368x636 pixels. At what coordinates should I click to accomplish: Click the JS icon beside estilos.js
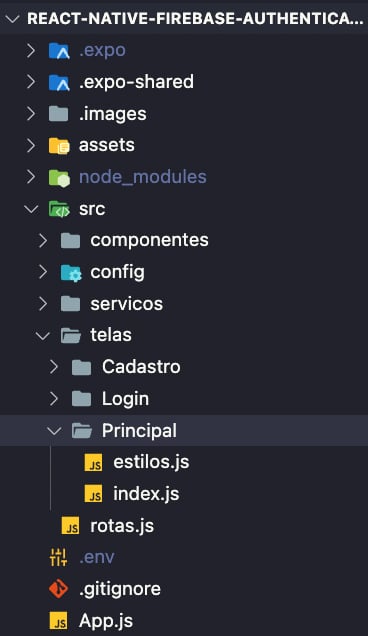pyautogui.click(x=93, y=462)
